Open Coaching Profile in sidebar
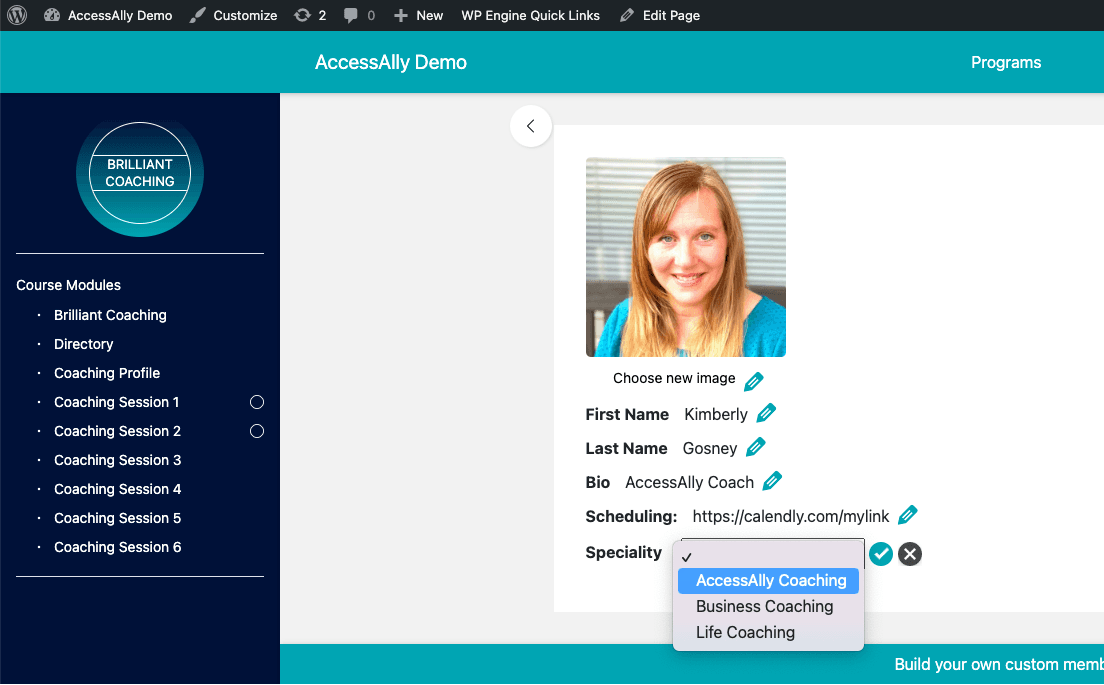This screenshot has width=1104, height=685. click(107, 372)
